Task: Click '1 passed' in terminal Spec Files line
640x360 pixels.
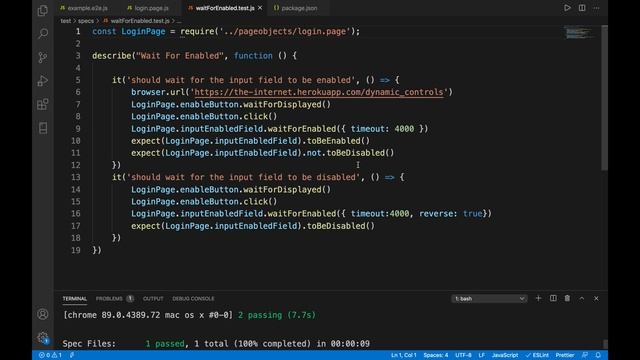Action: [165, 344]
